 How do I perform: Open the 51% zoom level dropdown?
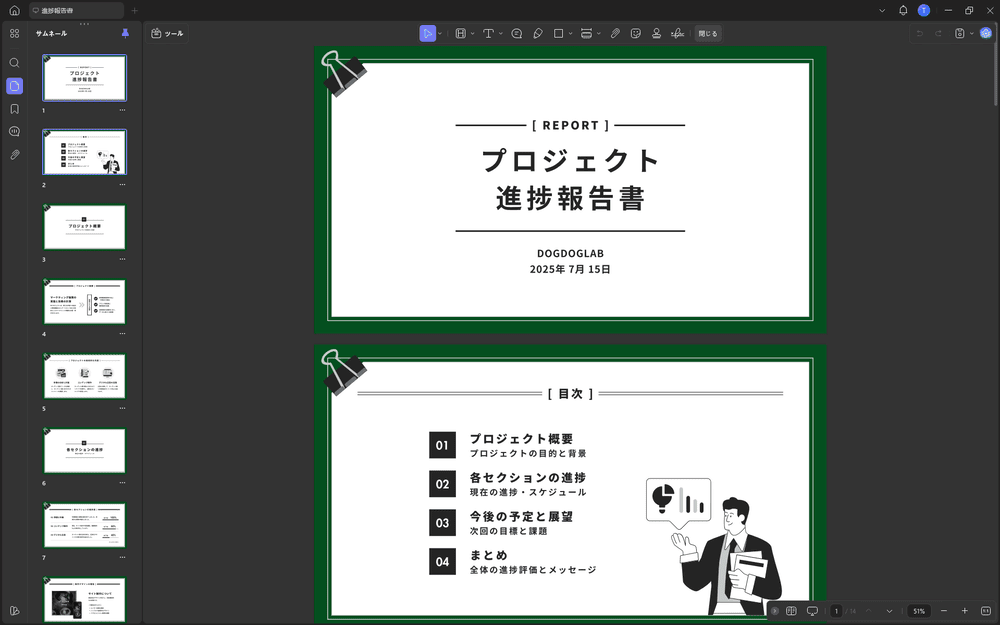919,611
